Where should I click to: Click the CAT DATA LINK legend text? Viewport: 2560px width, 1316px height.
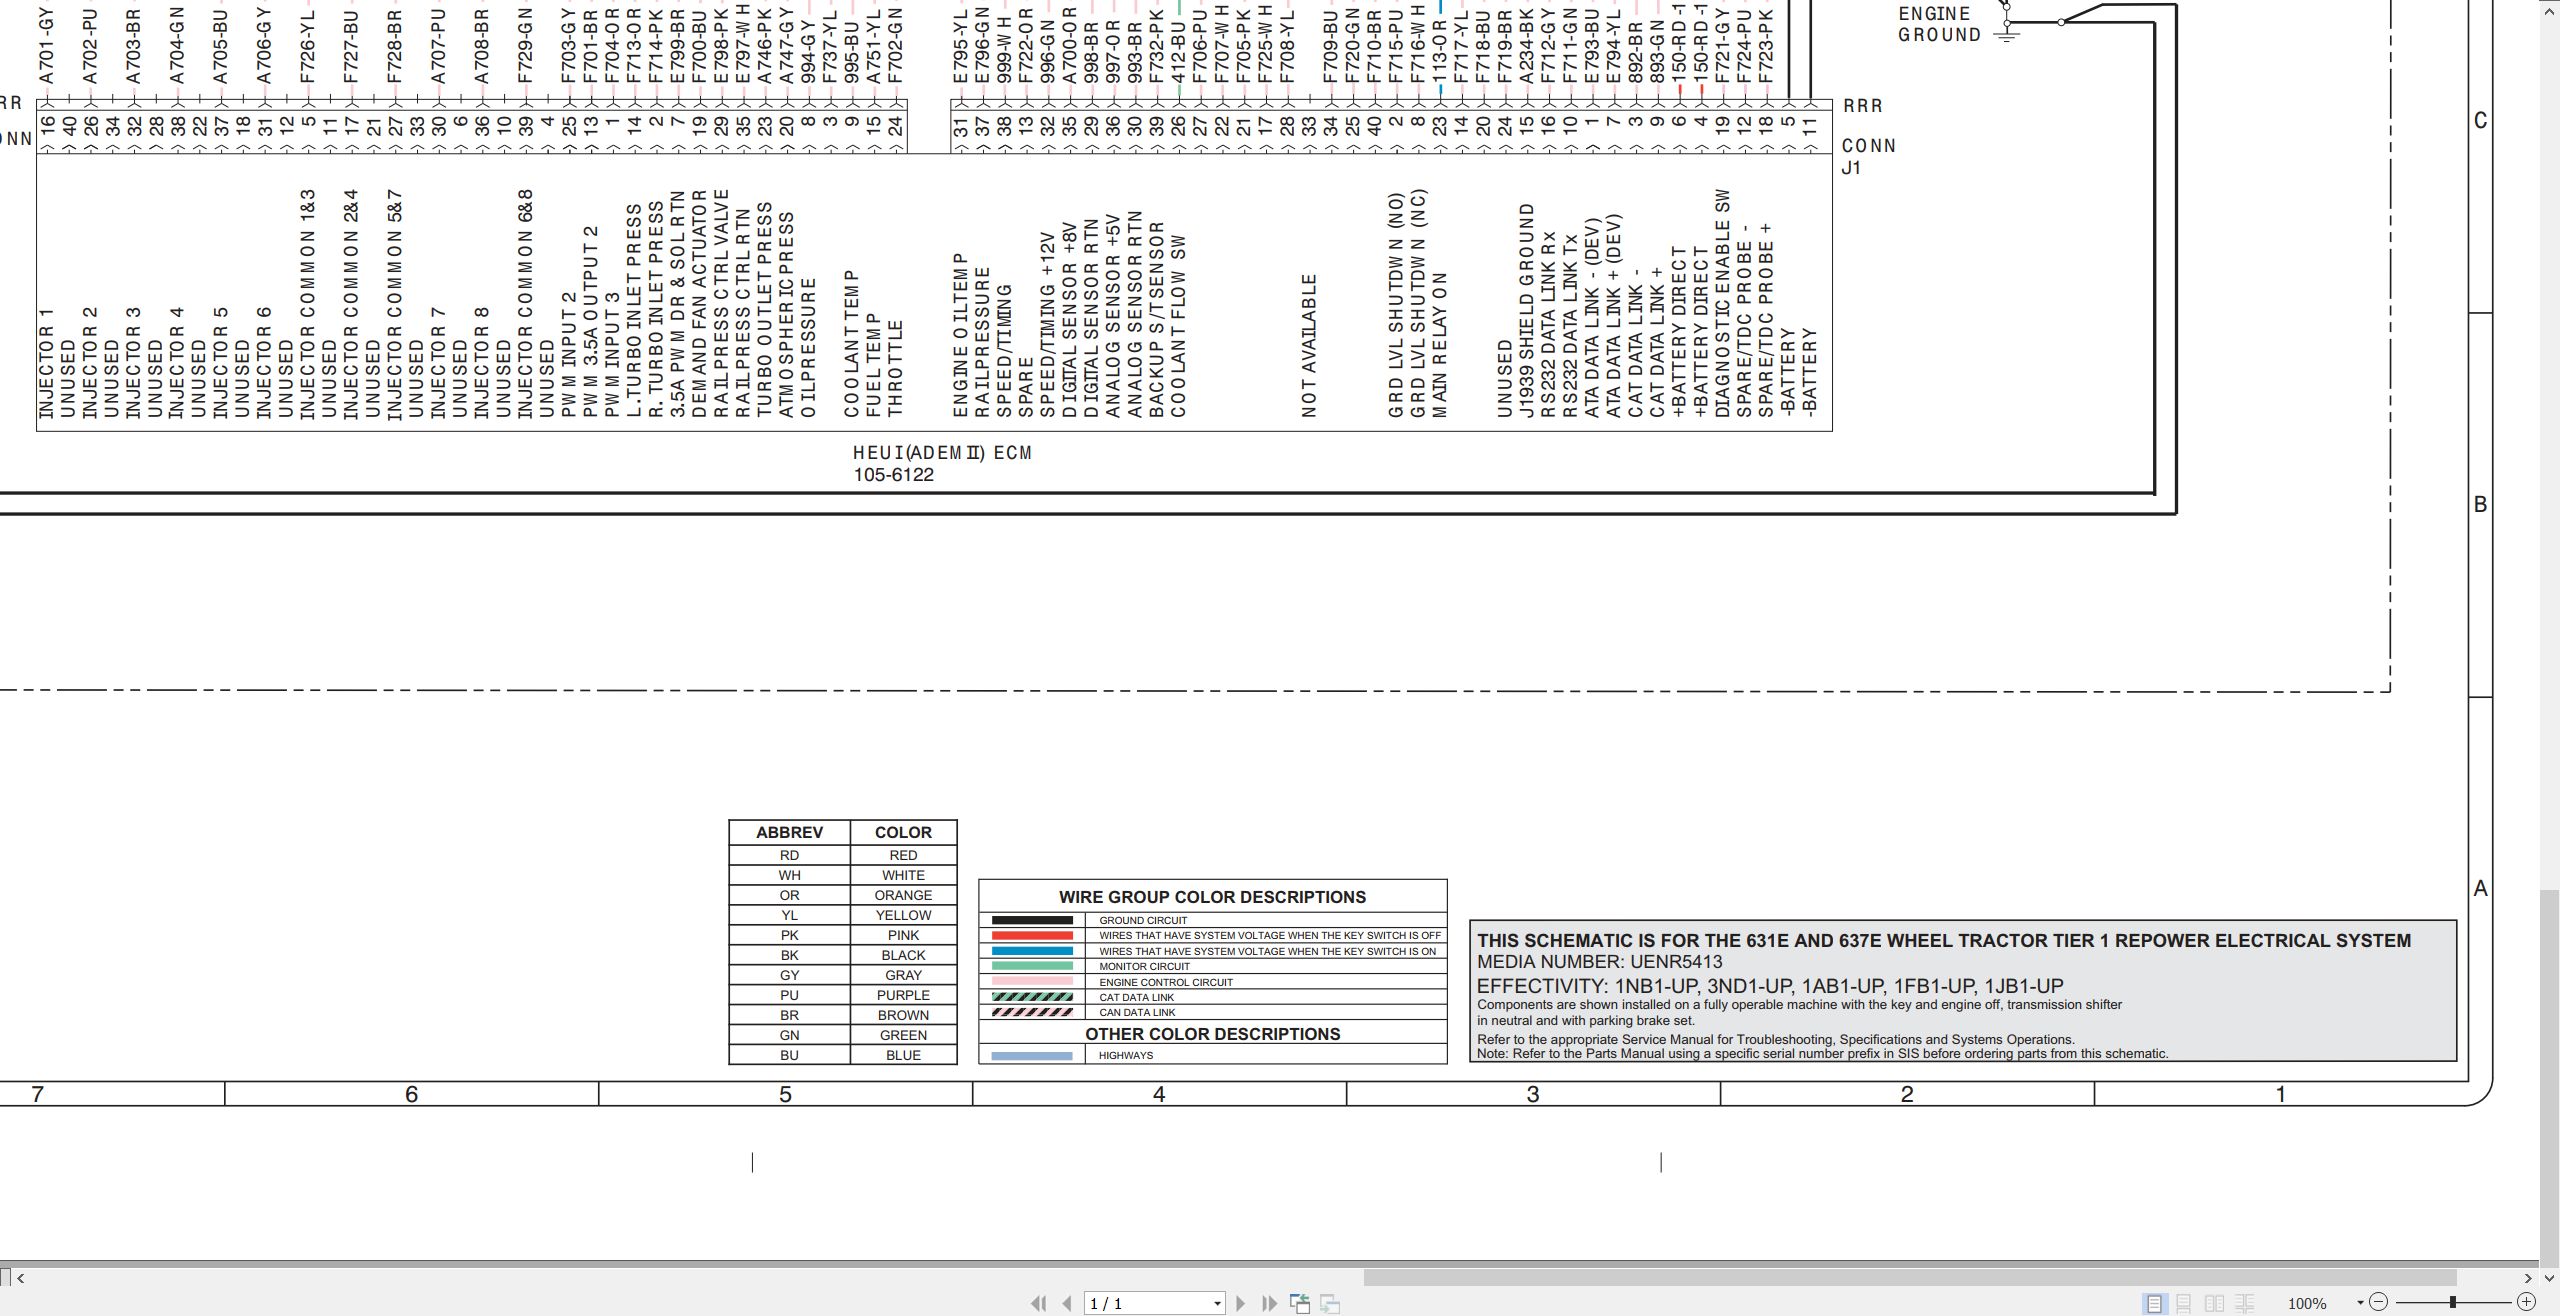coord(1136,997)
